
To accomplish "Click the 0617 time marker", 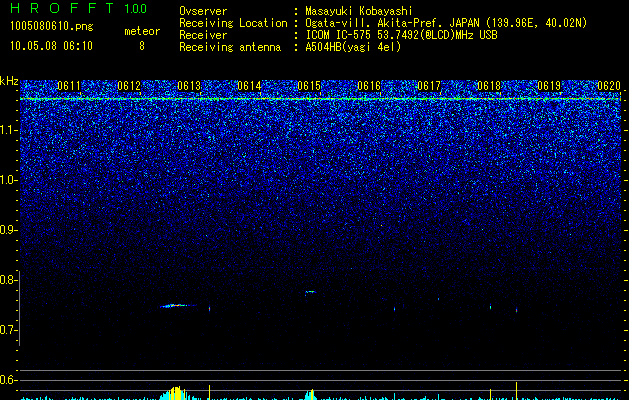I will point(429,86).
